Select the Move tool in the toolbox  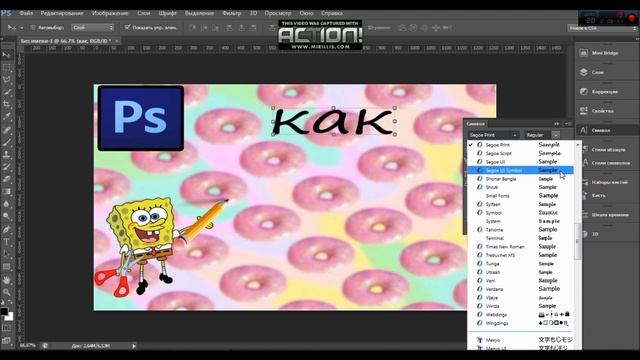click(7, 55)
